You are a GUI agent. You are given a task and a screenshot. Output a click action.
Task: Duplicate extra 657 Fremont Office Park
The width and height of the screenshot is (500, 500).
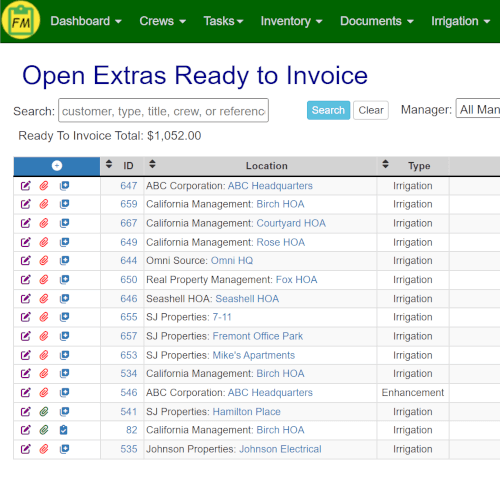64,336
